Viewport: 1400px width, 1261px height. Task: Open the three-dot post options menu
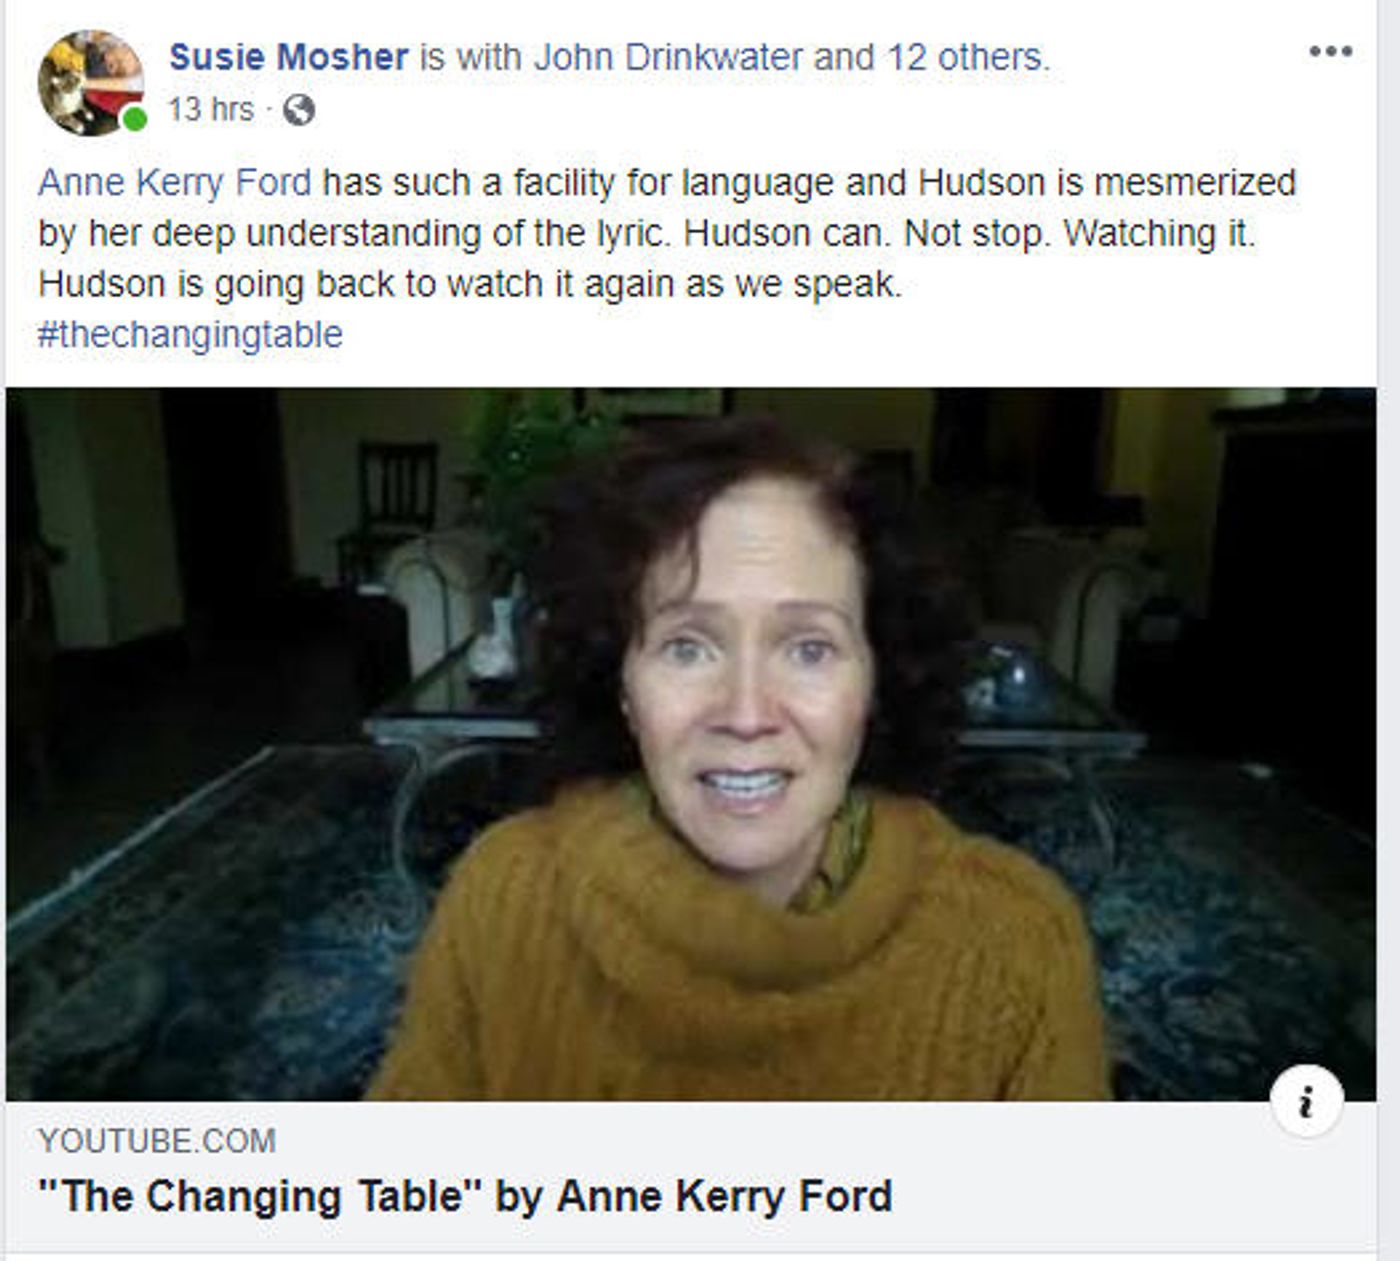[x=1330, y=52]
